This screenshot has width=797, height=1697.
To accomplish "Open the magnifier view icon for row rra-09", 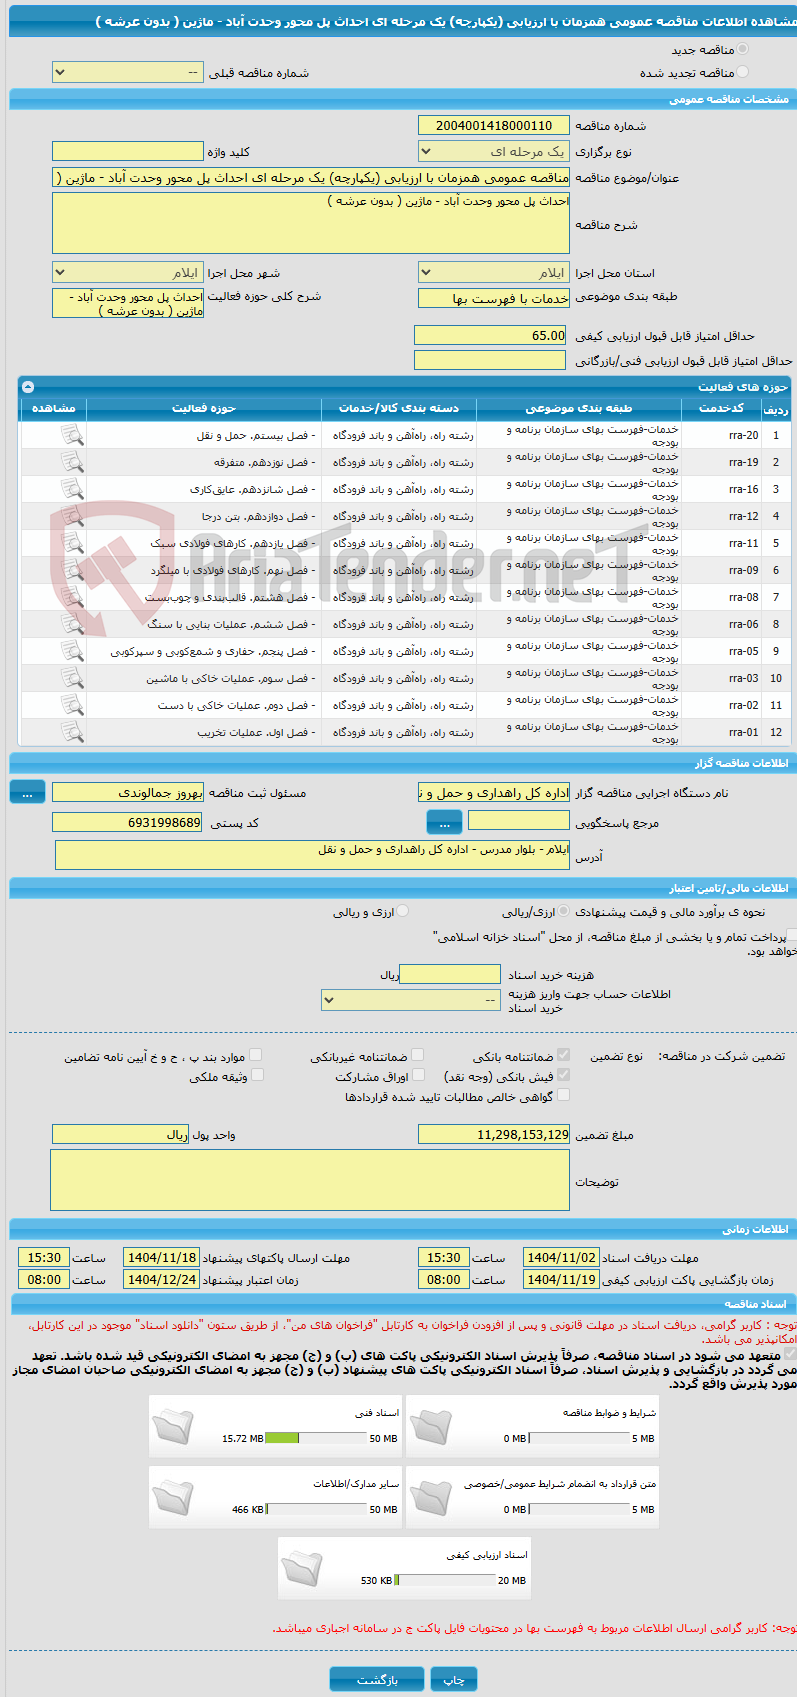I will pos(72,570).
